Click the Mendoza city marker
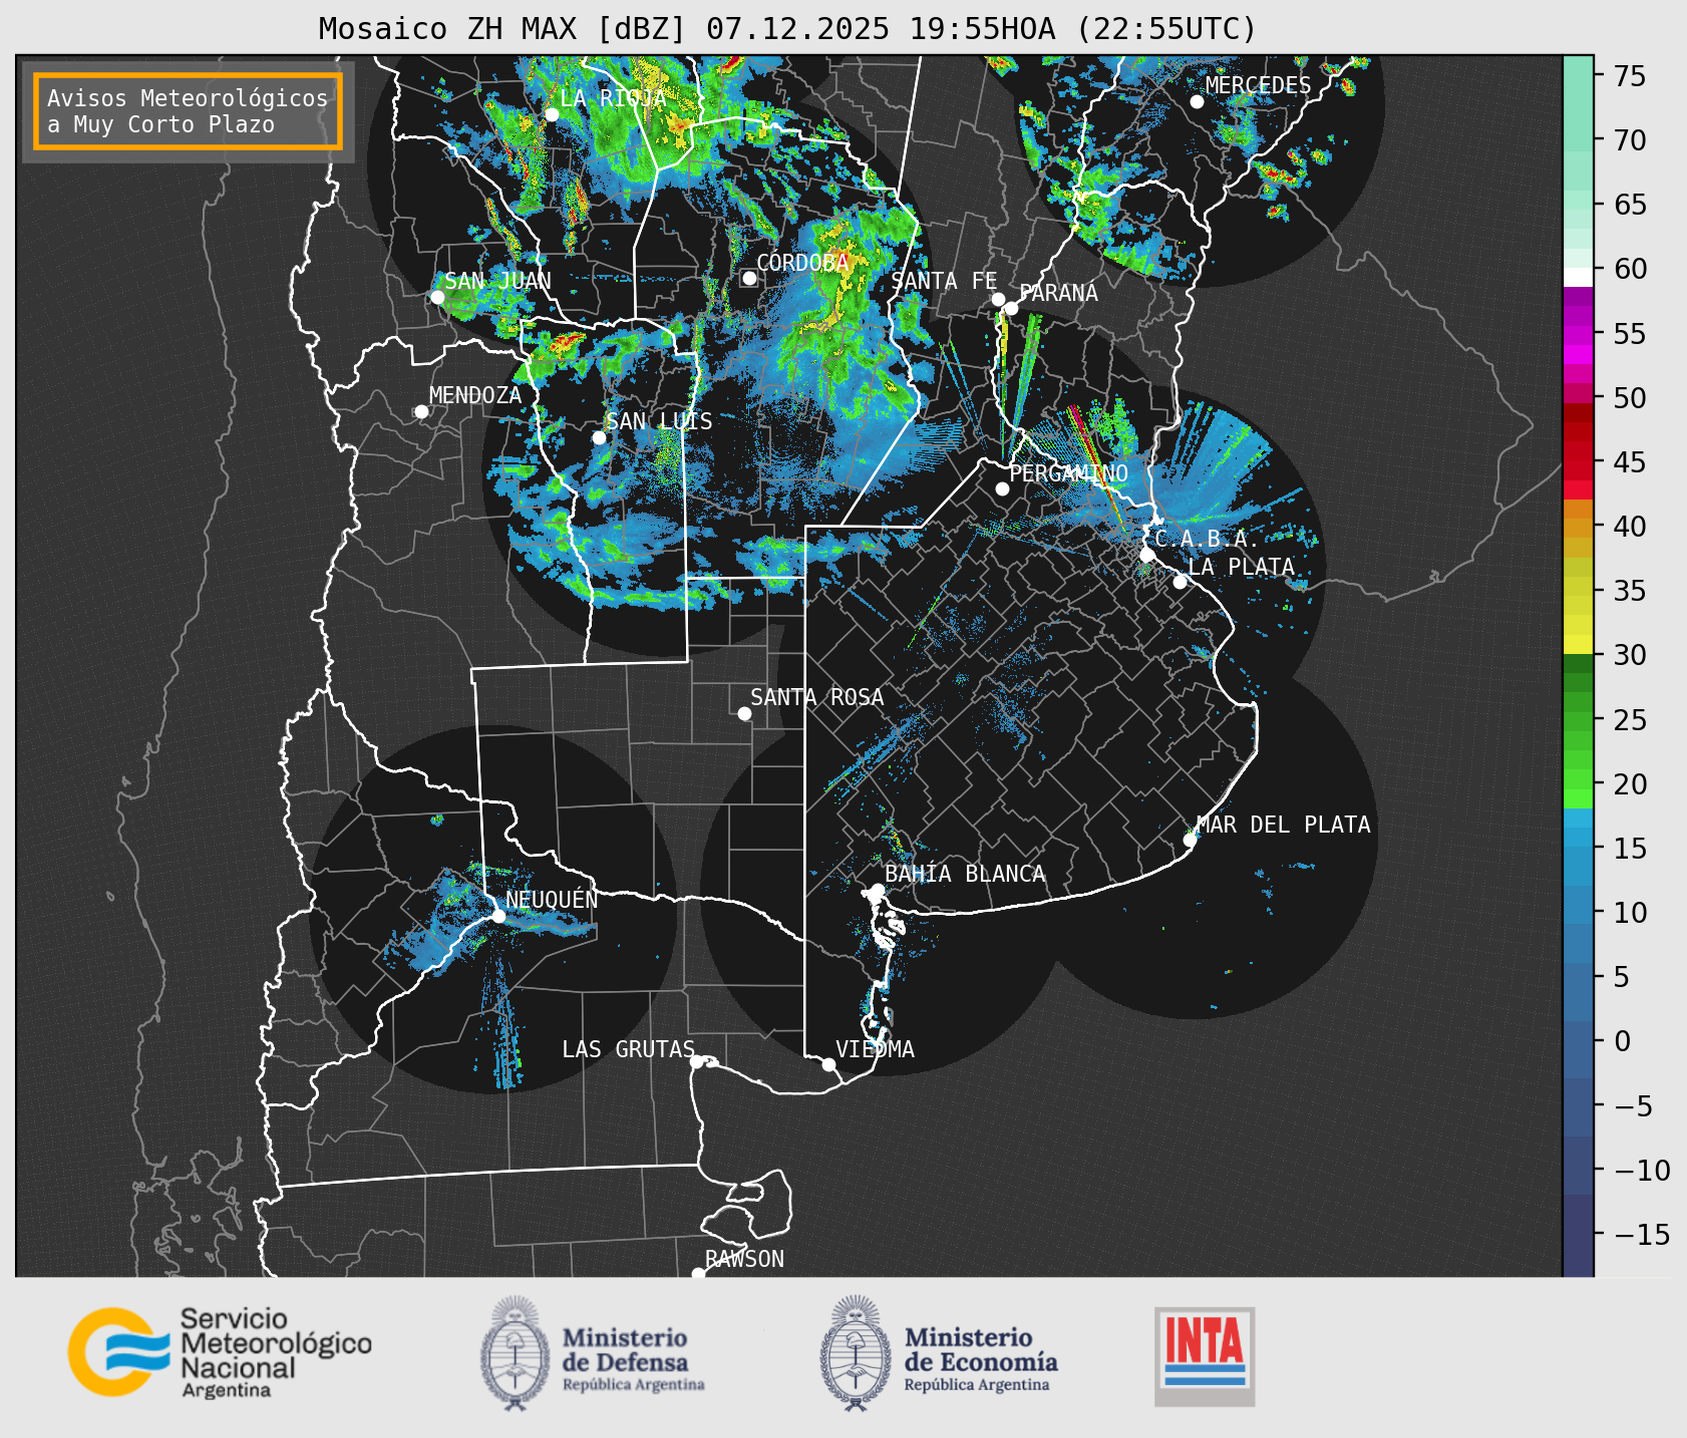 421,412
